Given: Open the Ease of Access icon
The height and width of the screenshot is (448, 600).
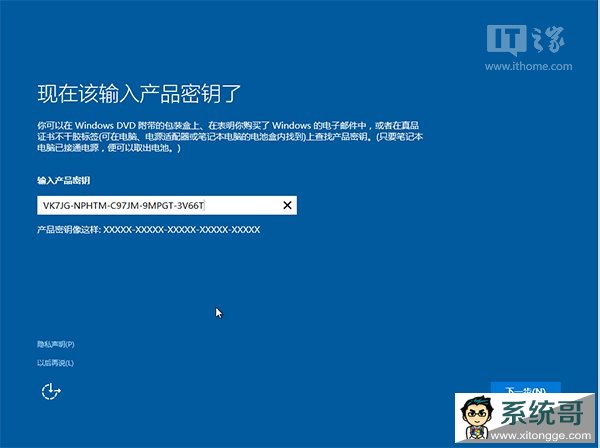Looking at the screenshot, I should click(51, 391).
